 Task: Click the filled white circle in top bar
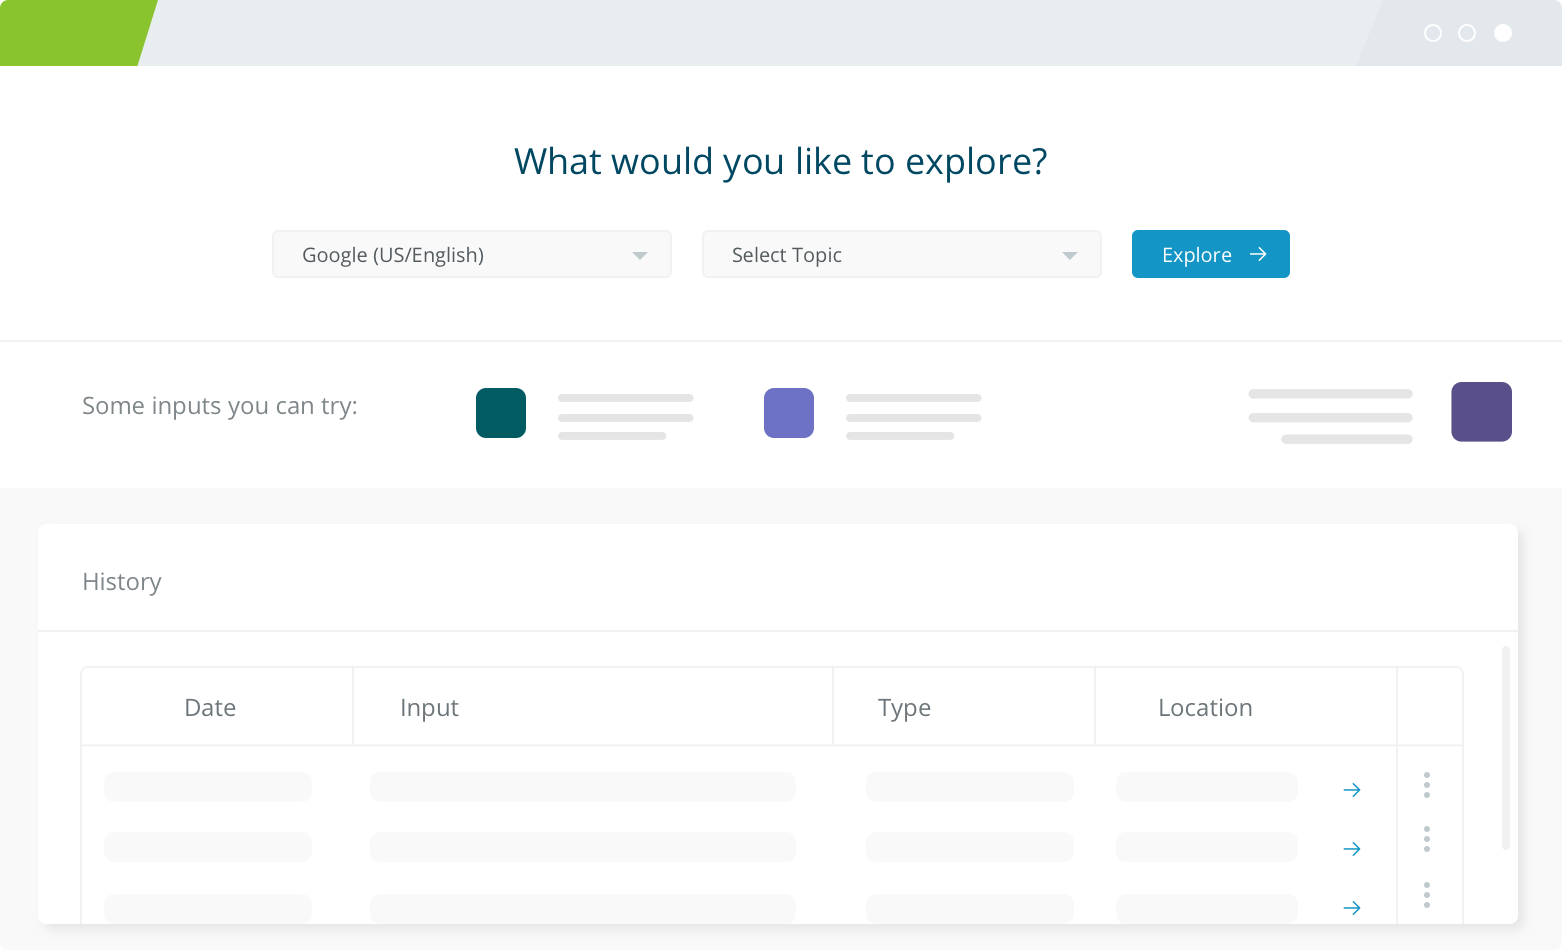(1503, 33)
